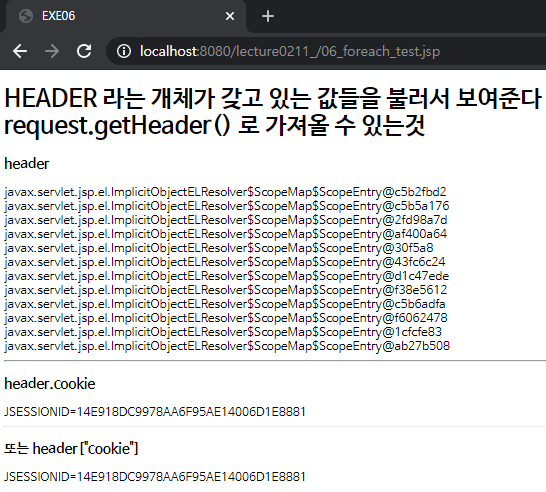
Task: Click the JSESSIONID value under header["cookie"]
Action: coord(155,477)
